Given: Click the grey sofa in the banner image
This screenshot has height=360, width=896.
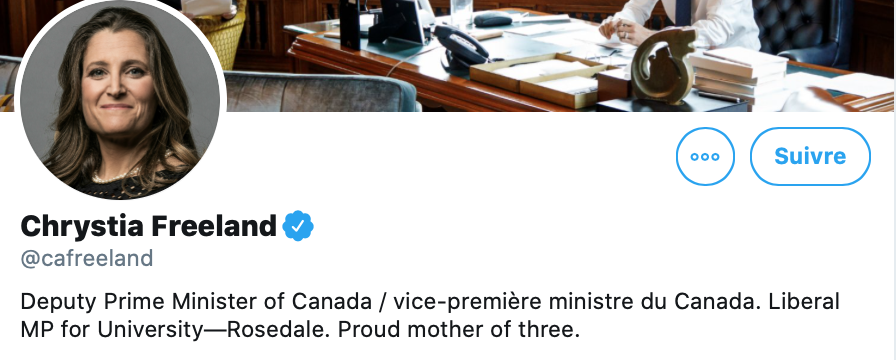Looking at the screenshot, I should click(x=320, y=91).
